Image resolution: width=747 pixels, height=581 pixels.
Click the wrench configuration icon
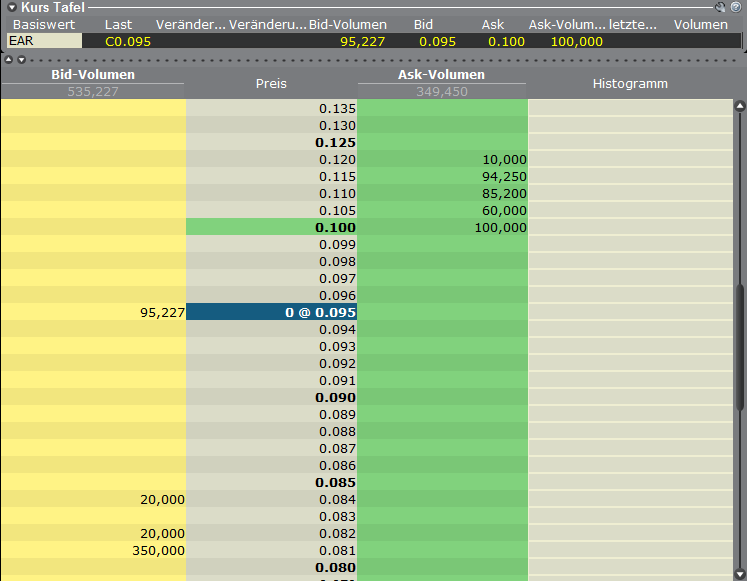(720, 7)
